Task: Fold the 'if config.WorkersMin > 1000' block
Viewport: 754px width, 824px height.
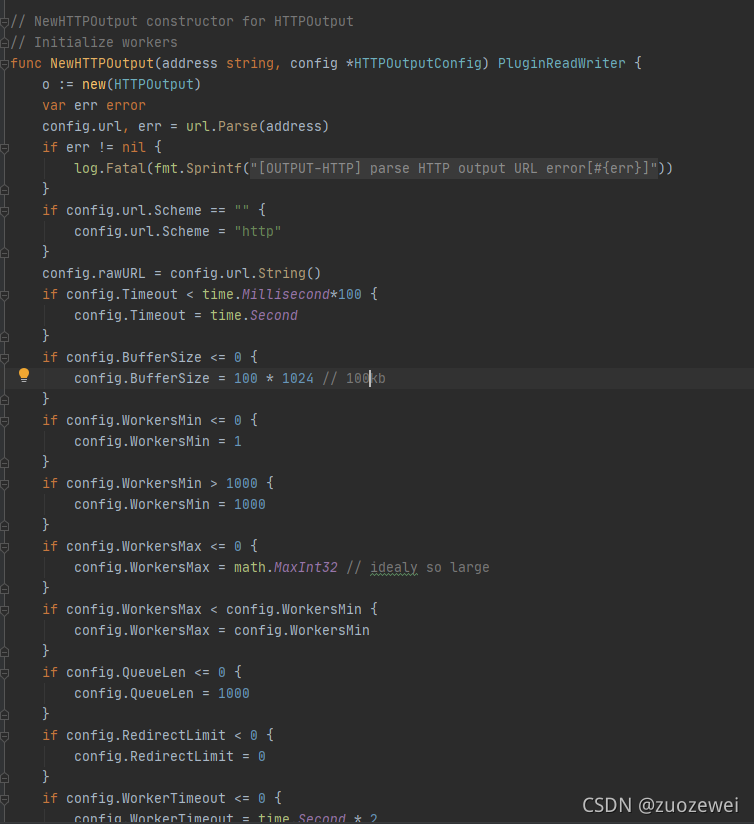Action: pos(4,485)
